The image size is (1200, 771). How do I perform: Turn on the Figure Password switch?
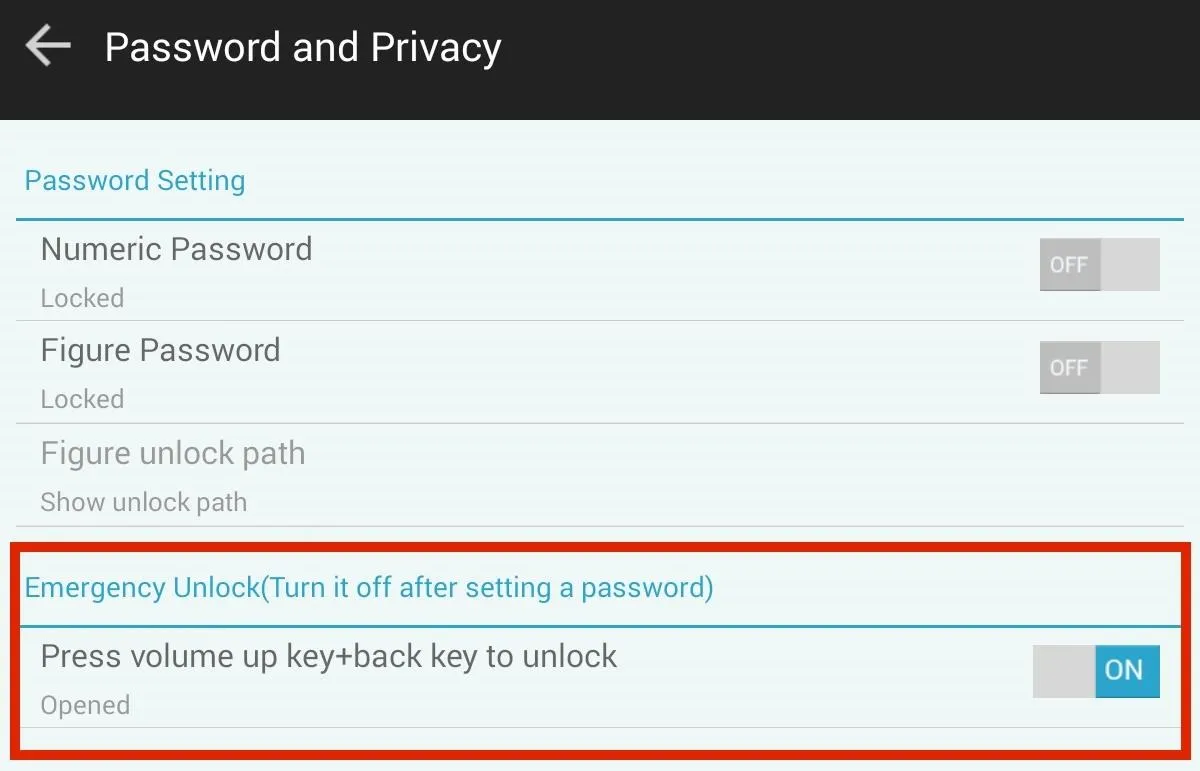[1099, 367]
